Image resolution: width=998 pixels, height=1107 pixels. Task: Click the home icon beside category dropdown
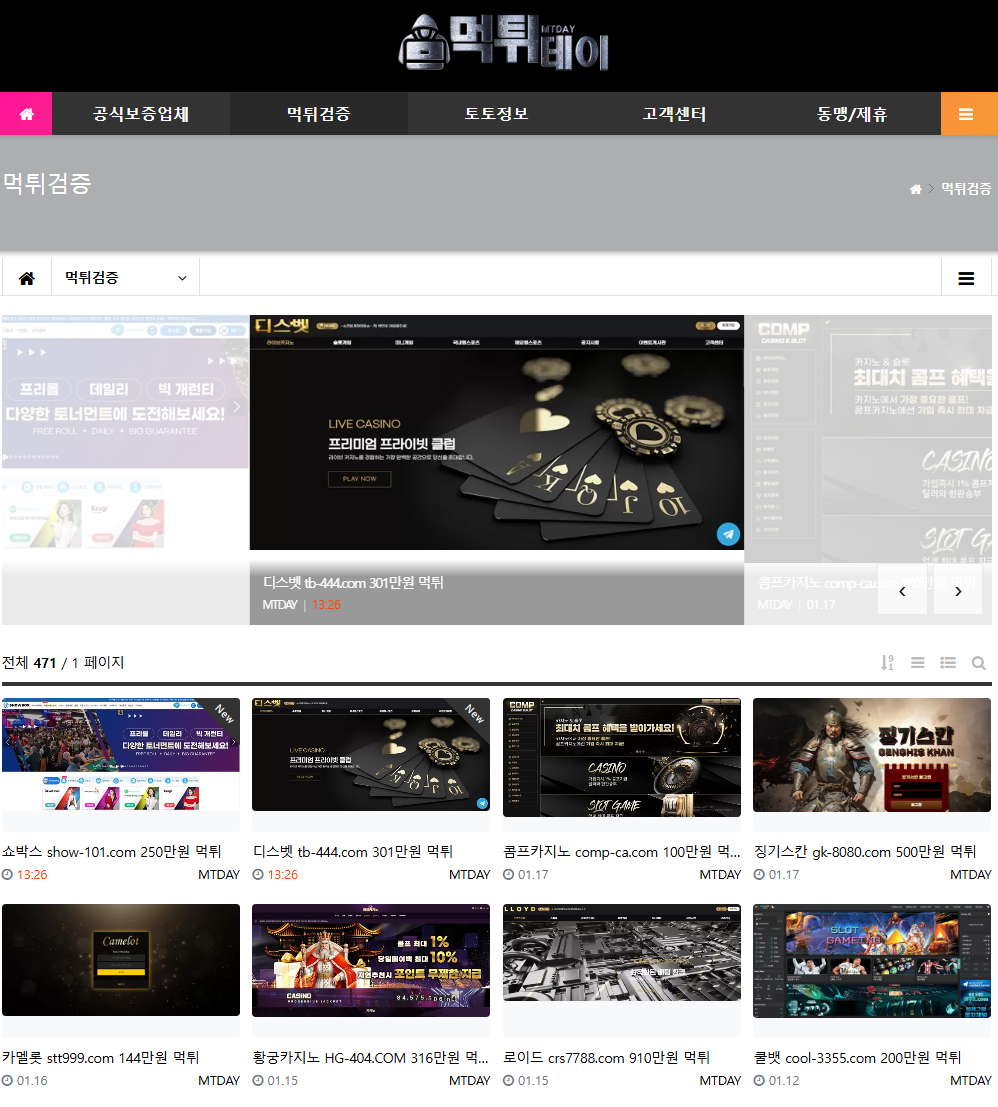[x=27, y=278]
